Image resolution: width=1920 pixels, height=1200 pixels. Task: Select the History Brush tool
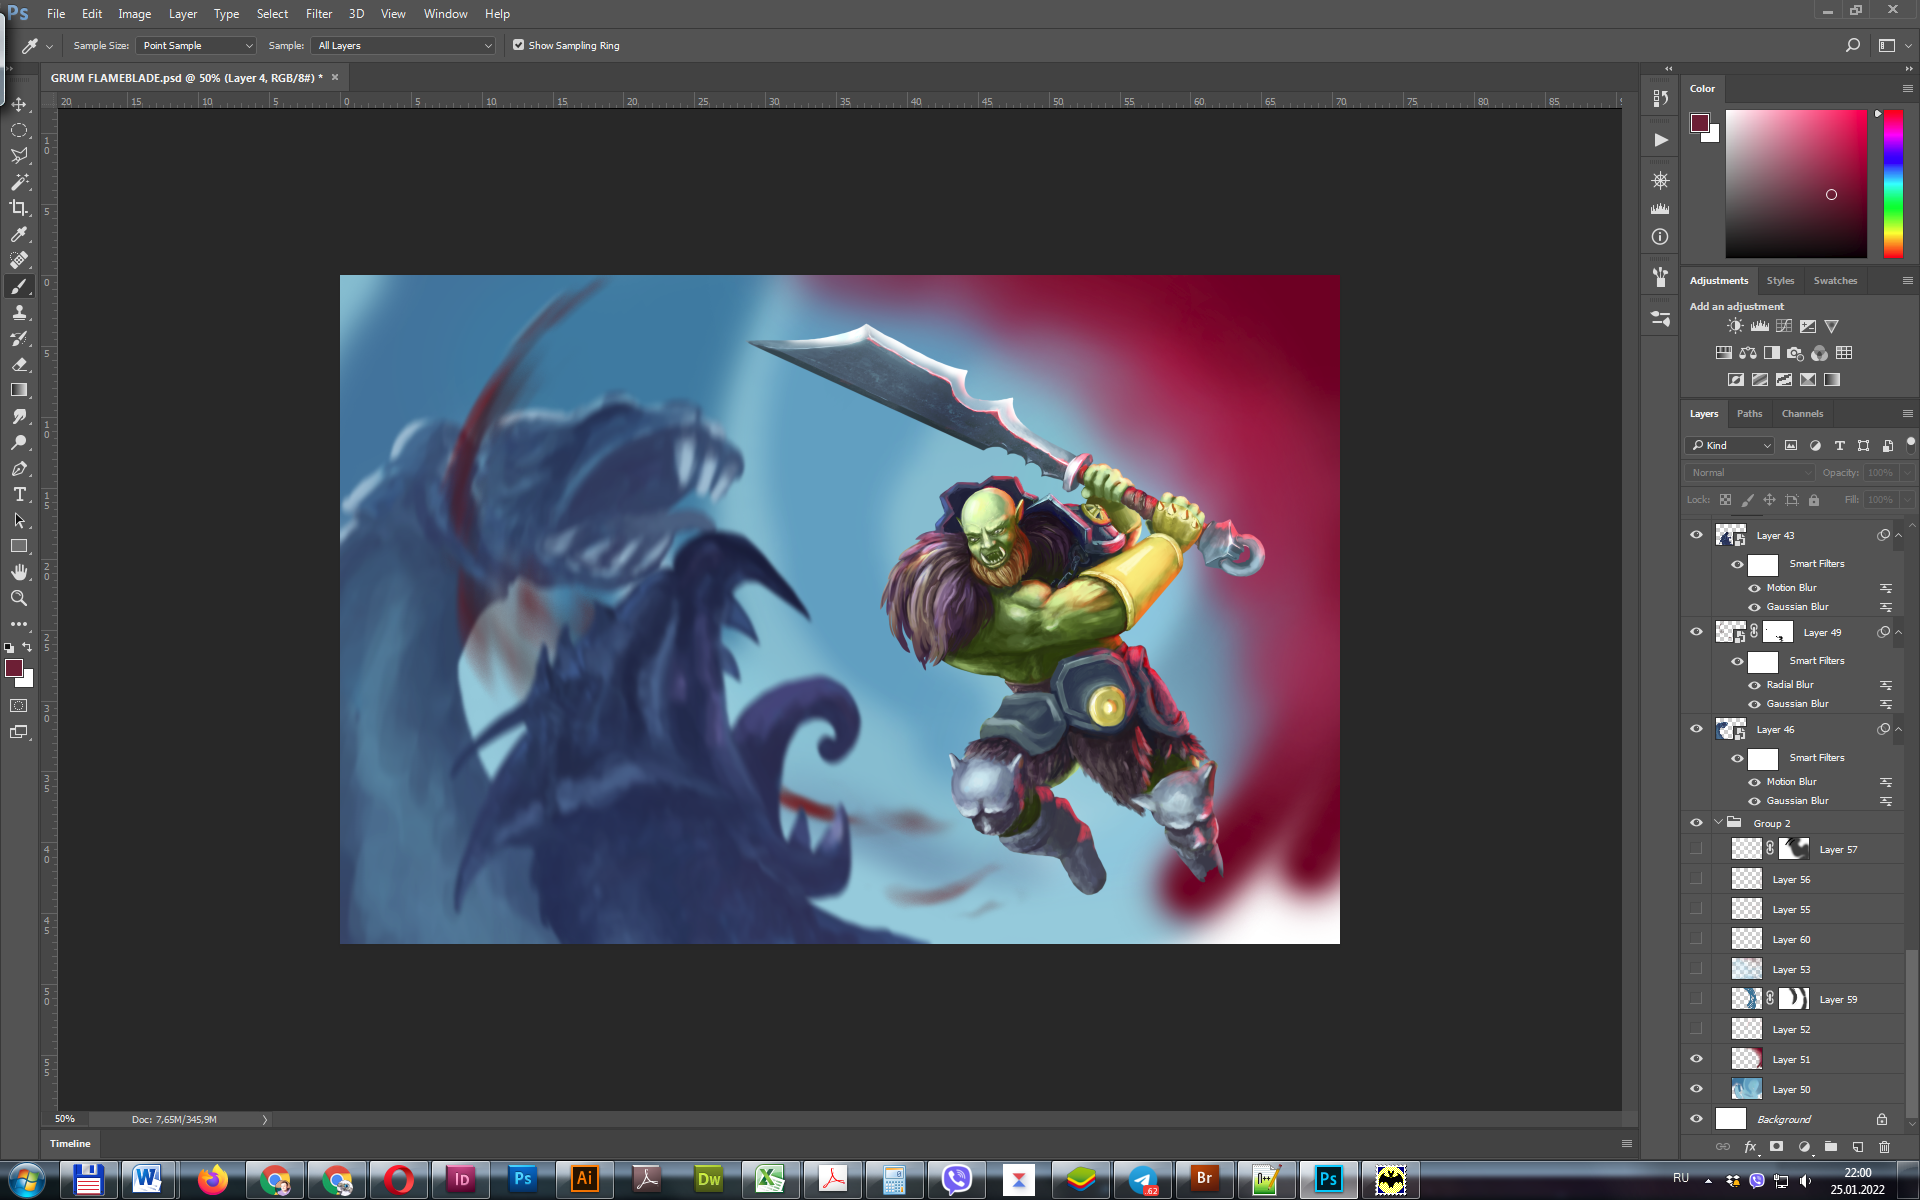coord(19,338)
